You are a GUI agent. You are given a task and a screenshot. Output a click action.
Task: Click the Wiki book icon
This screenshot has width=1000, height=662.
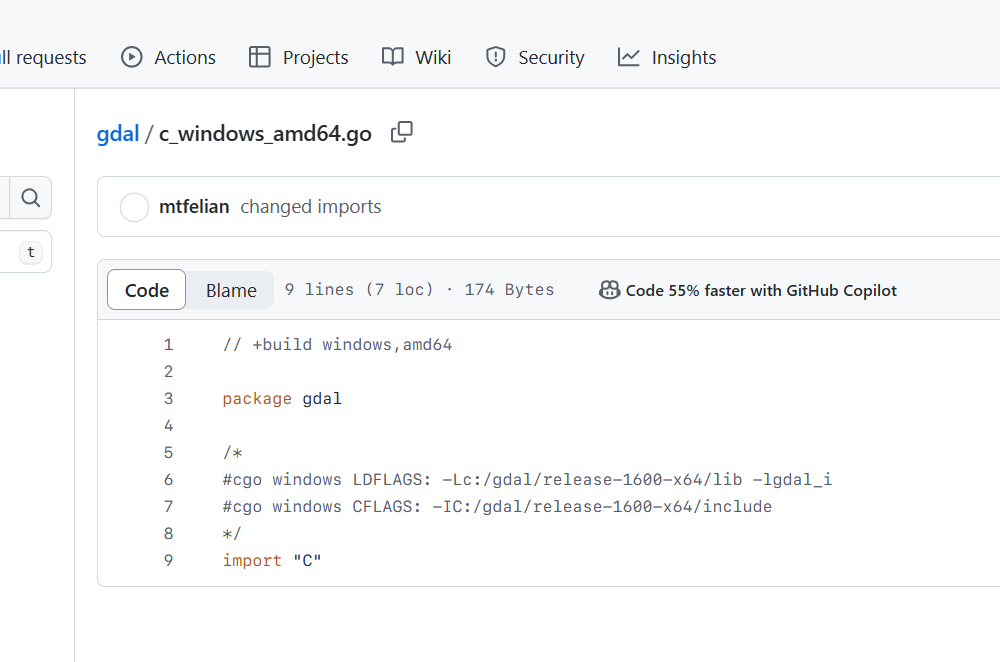coord(393,57)
